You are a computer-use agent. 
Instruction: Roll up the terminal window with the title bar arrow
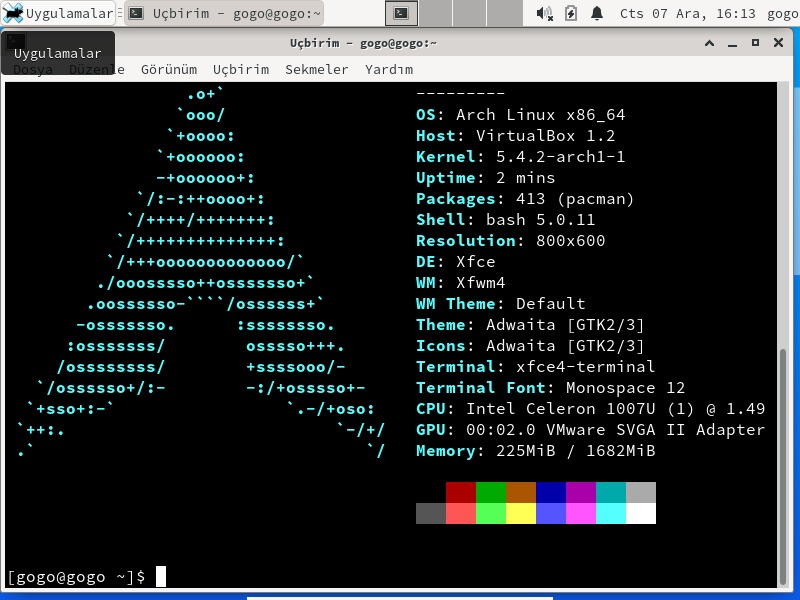point(709,43)
